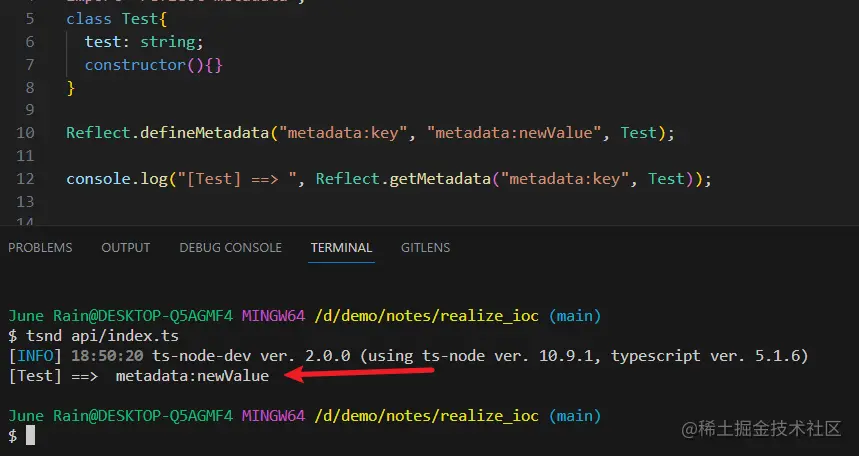Click "metadata:newValue" string on line 10
Image resolution: width=859 pixels, height=456 pixels.
point(514,133)
